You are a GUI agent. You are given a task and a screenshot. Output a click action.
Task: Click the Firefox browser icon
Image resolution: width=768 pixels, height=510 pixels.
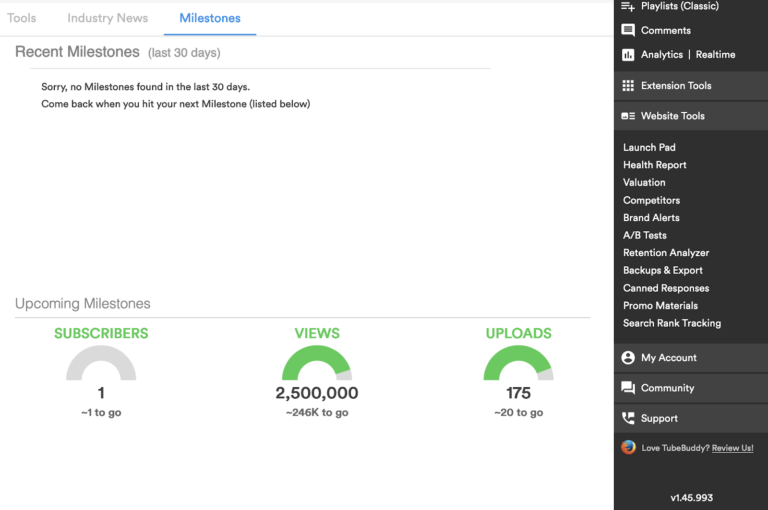(628, 447)
